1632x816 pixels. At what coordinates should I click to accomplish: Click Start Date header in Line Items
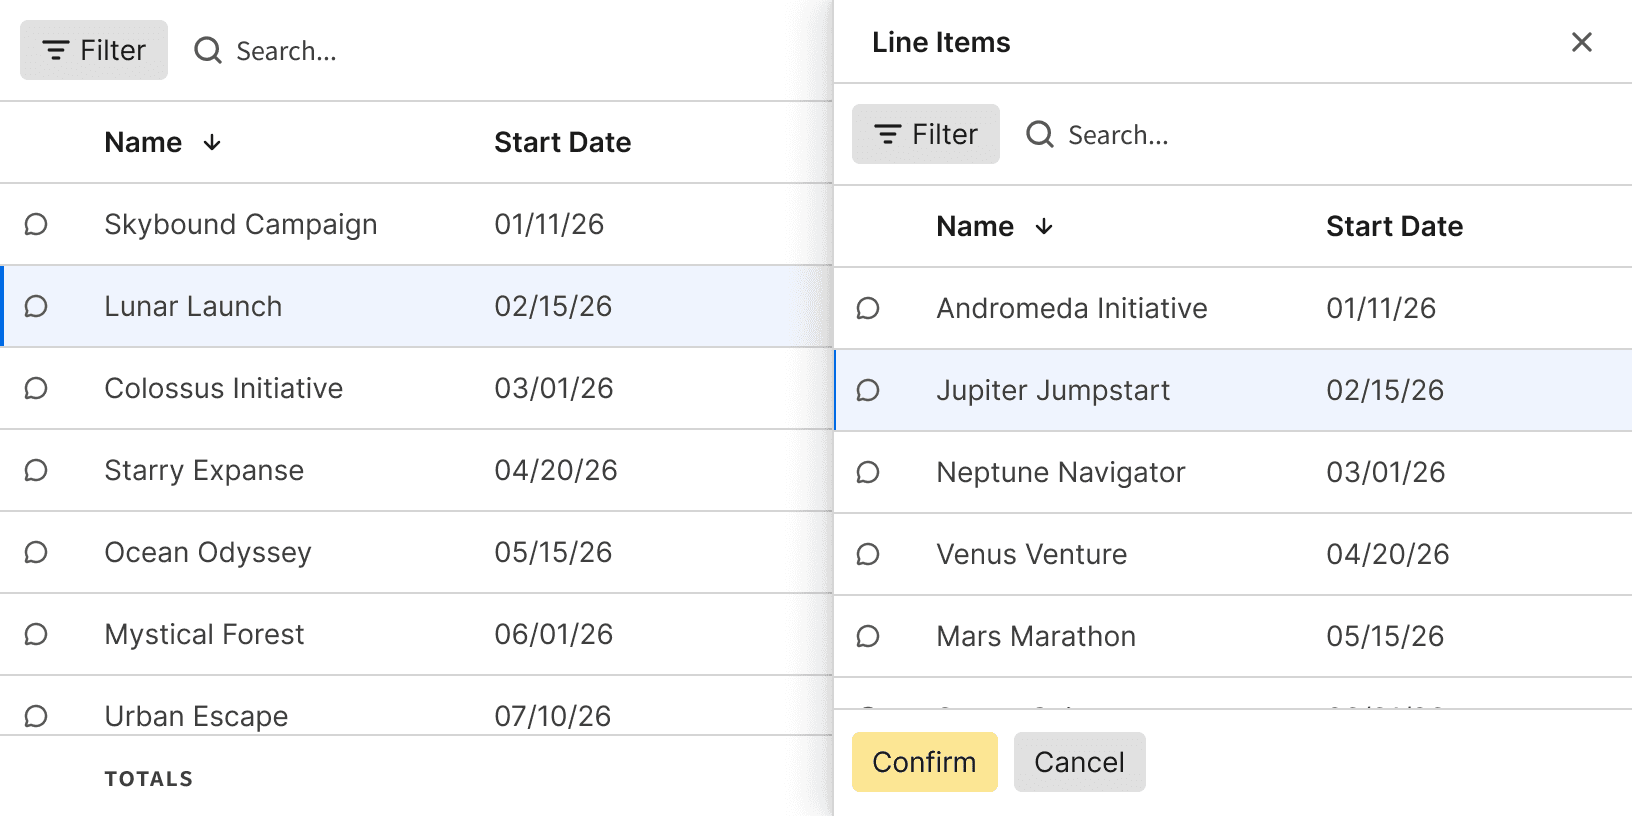pos(1394,227)
